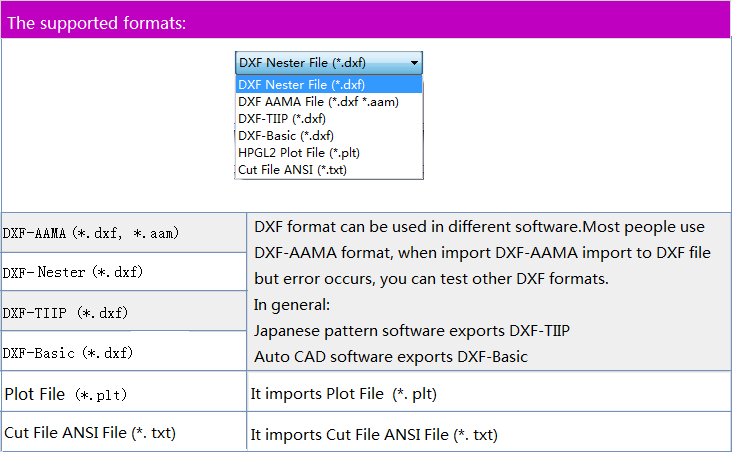The width and height of the screenshot is (735, 456).
Task: Select highlighted DXF Nester File (*.dxf) list option
Action: 302,85
